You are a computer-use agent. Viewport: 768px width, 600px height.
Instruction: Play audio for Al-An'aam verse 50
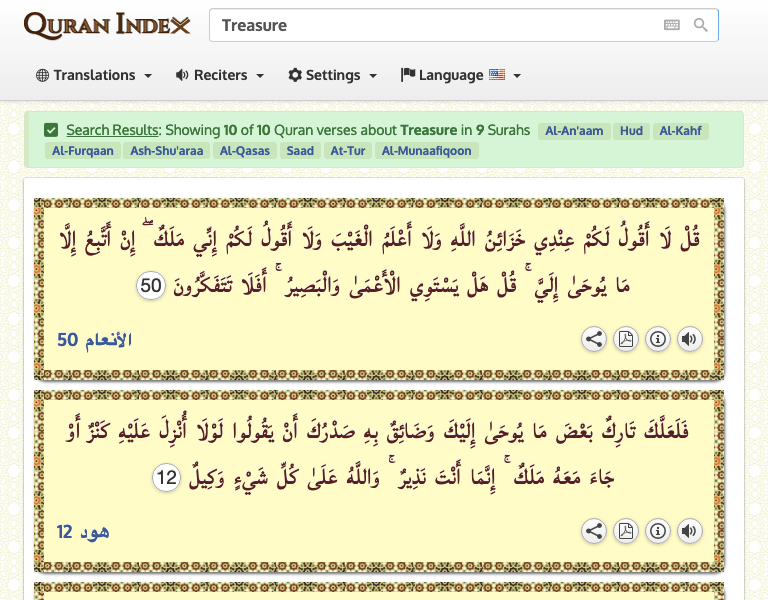690,339
